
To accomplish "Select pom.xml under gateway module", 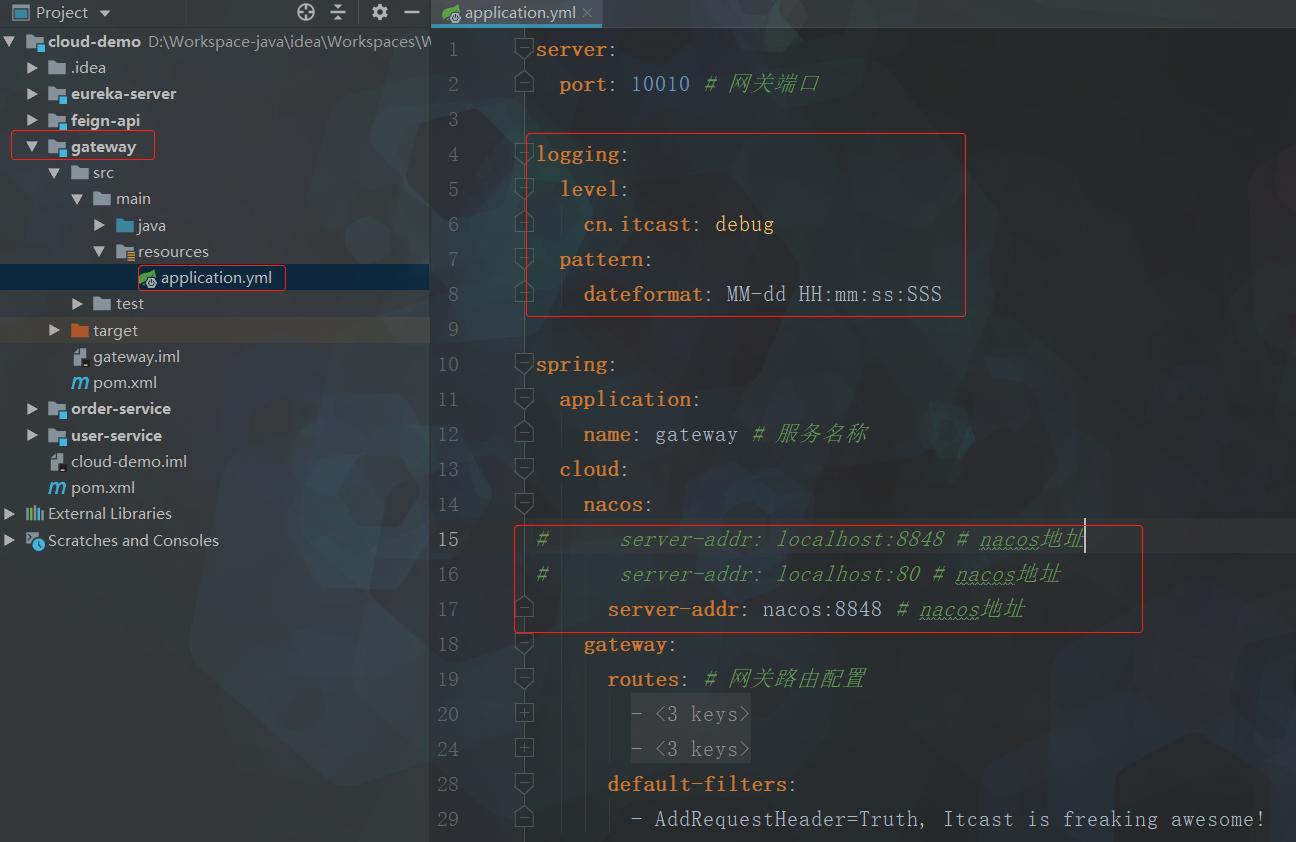I will [x=125, y=383].
